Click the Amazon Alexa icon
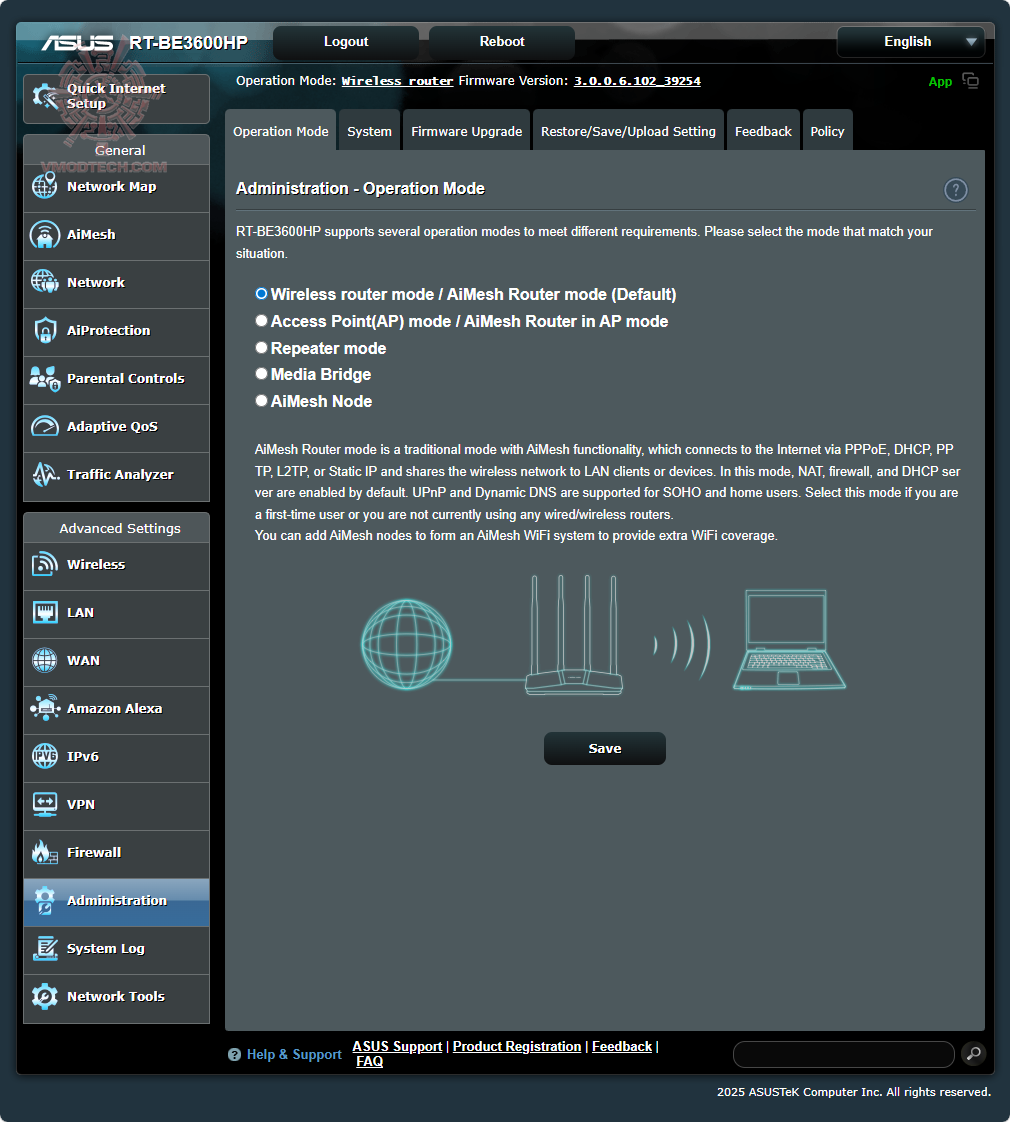The height and width of the screenshot is (1122, 1010). [44, 708]
